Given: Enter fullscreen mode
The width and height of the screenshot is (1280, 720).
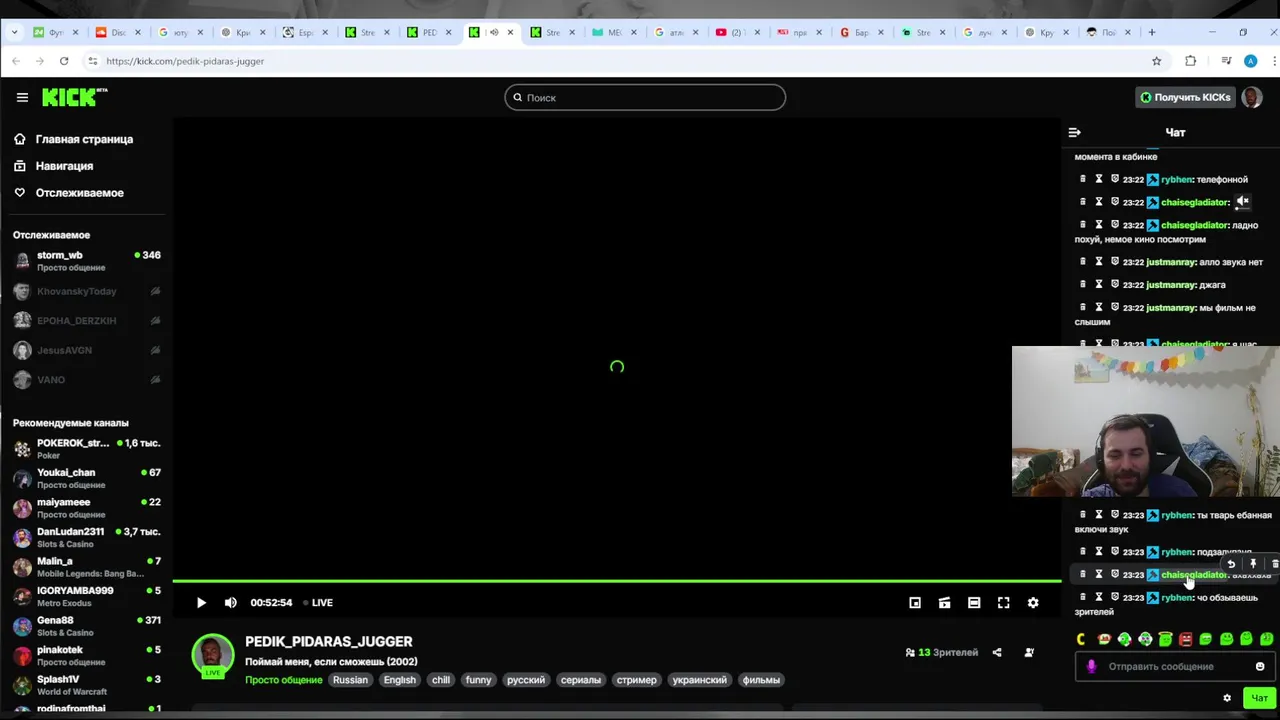Looking at the screenshot, I should pos(1003,603).
